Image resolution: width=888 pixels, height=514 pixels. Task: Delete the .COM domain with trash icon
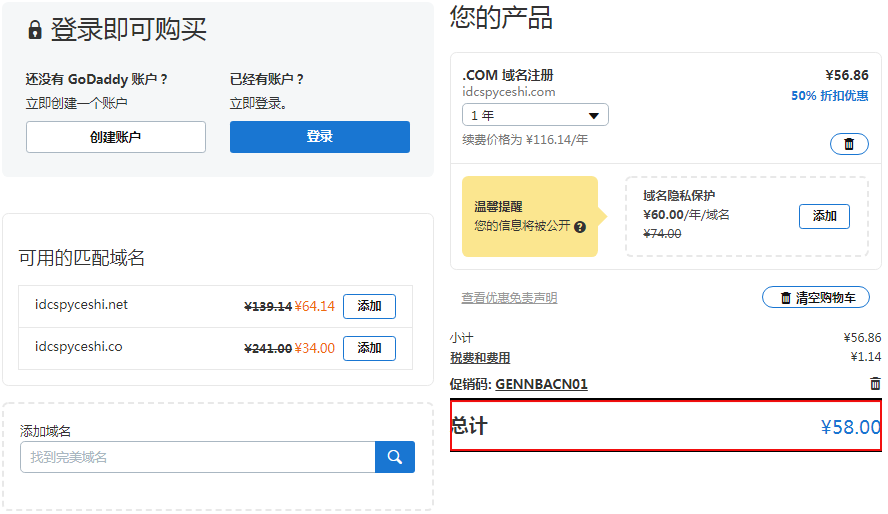[849, 144]
